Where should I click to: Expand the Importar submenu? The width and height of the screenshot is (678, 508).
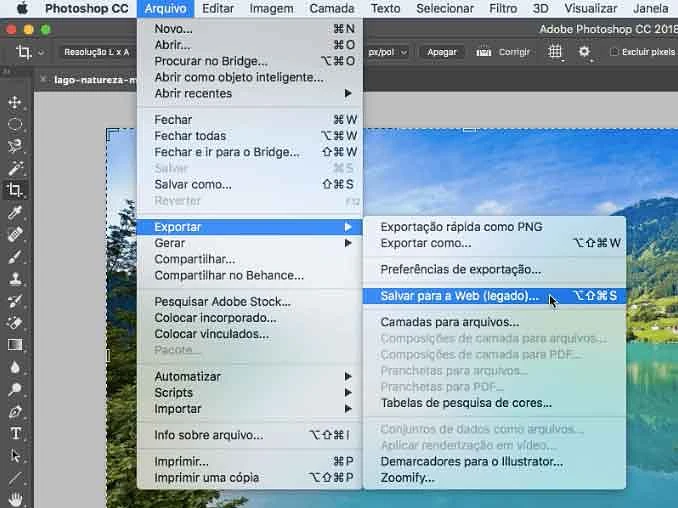coord(250,409)
